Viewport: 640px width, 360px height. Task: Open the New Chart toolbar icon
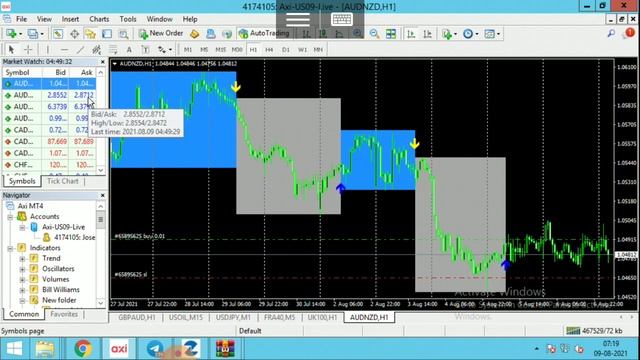click(x=11, y=33)
